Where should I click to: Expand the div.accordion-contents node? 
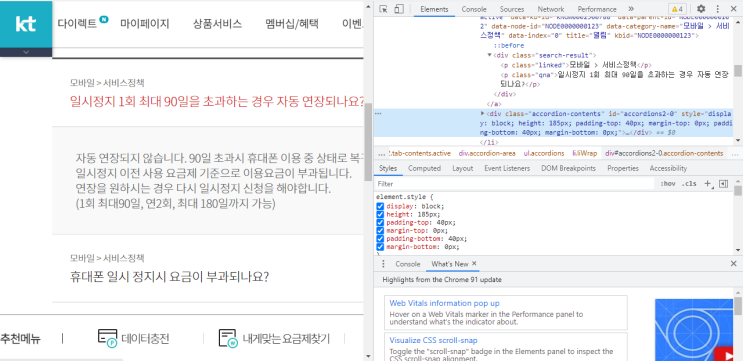coord(482,114)
